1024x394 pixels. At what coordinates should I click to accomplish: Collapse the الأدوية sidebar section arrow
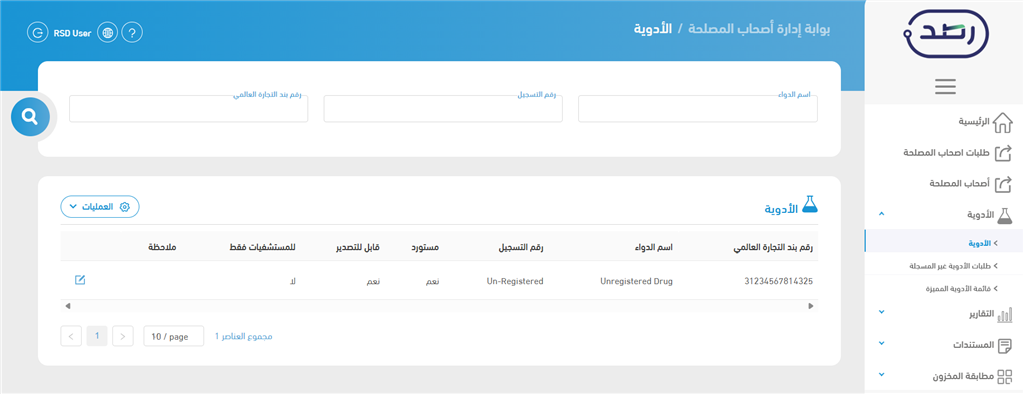tap(882, 214)
